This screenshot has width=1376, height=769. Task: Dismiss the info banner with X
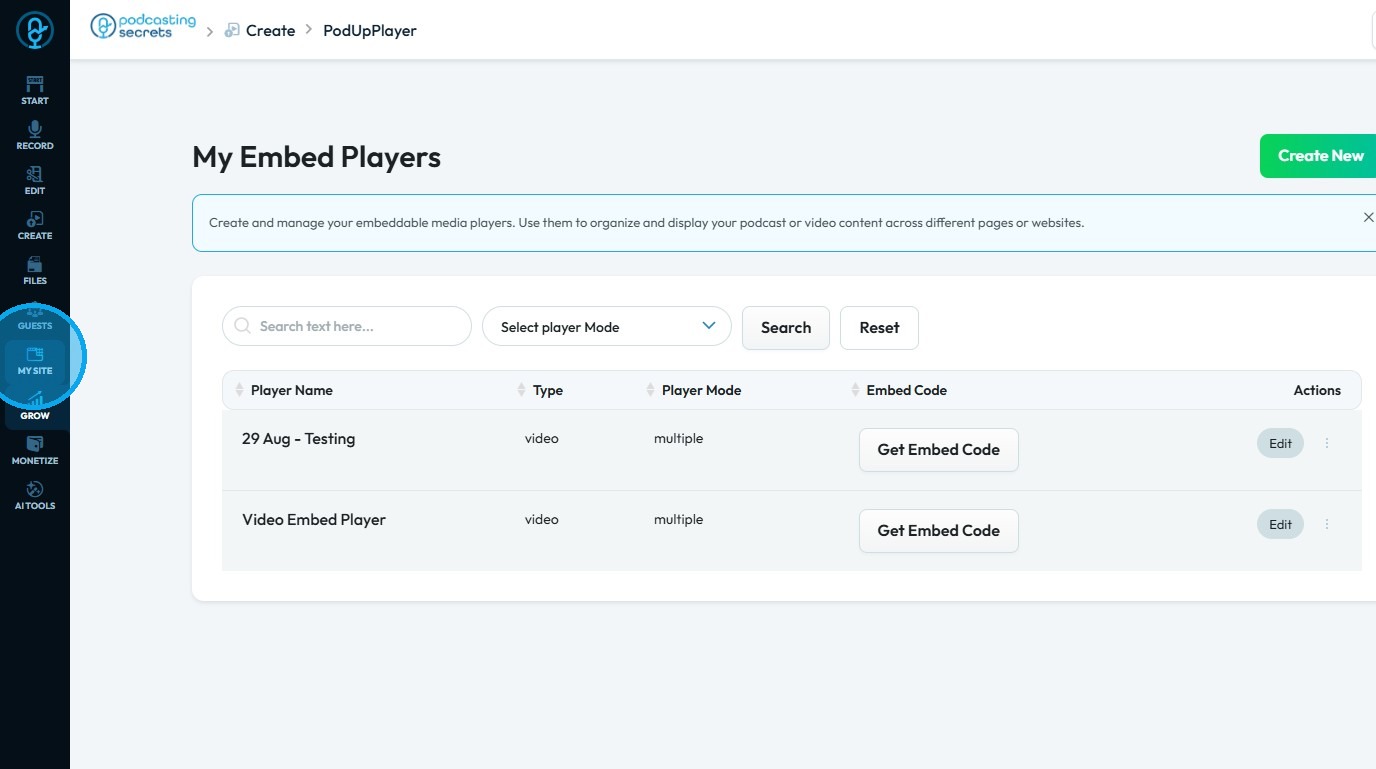pyautogui.click(x=1368, y=217)
